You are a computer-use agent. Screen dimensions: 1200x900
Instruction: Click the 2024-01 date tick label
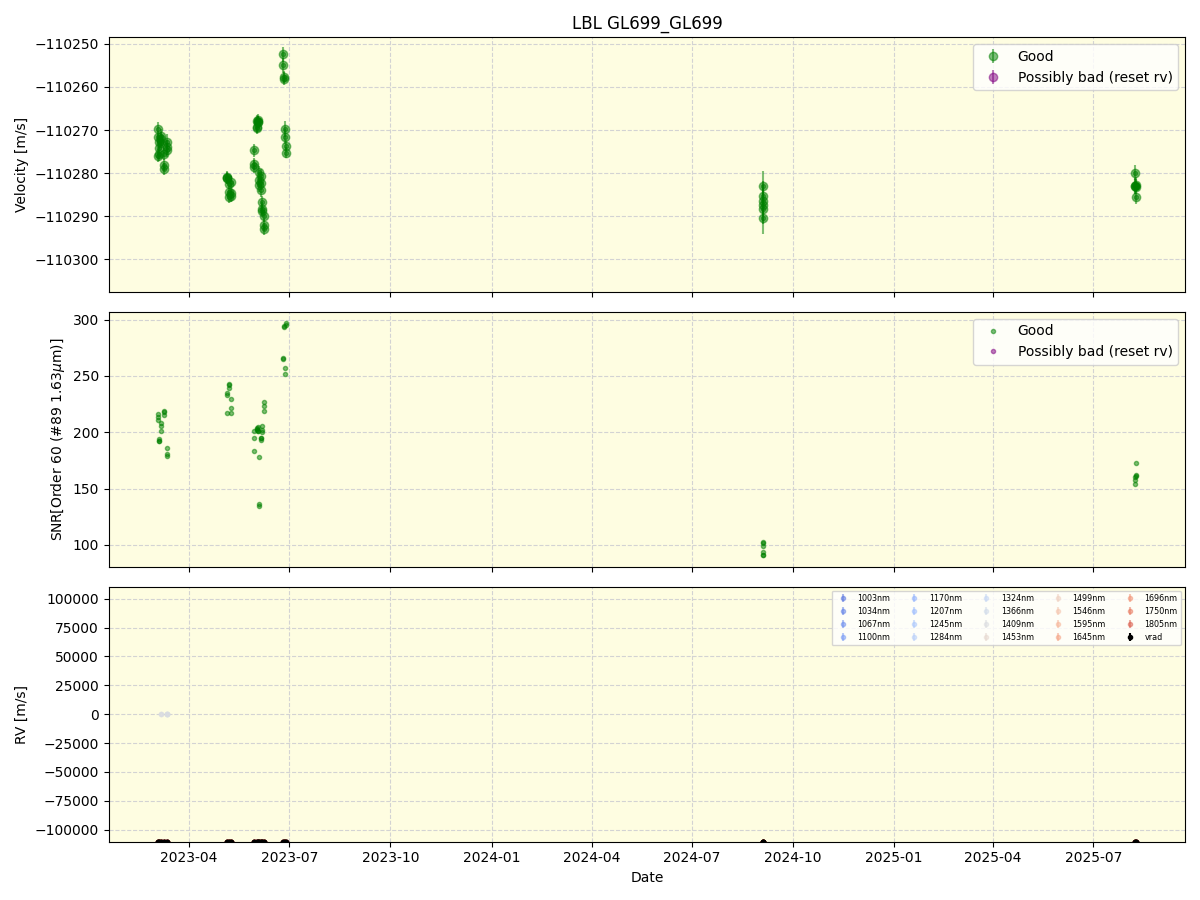(492, 857)
